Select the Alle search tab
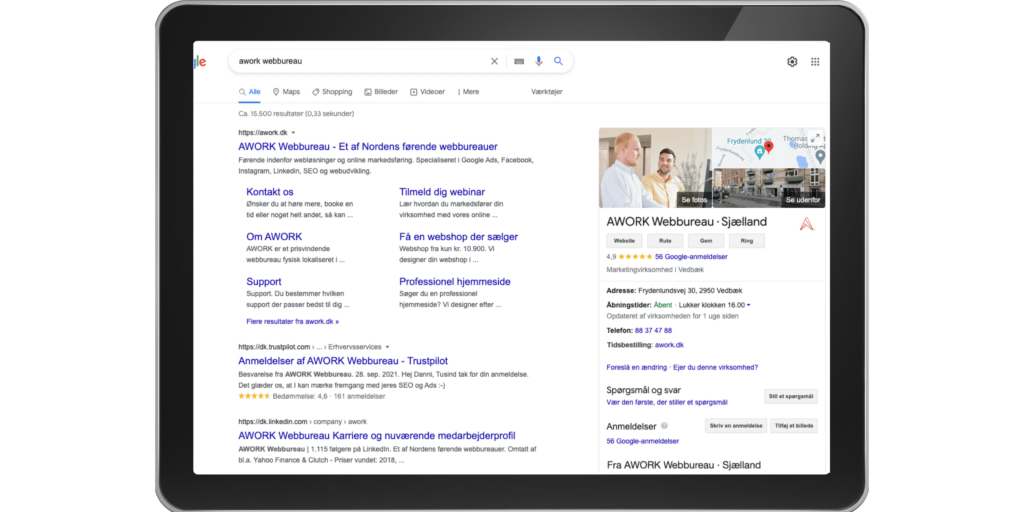The image size is (1024, 512). tap(249, 92)
